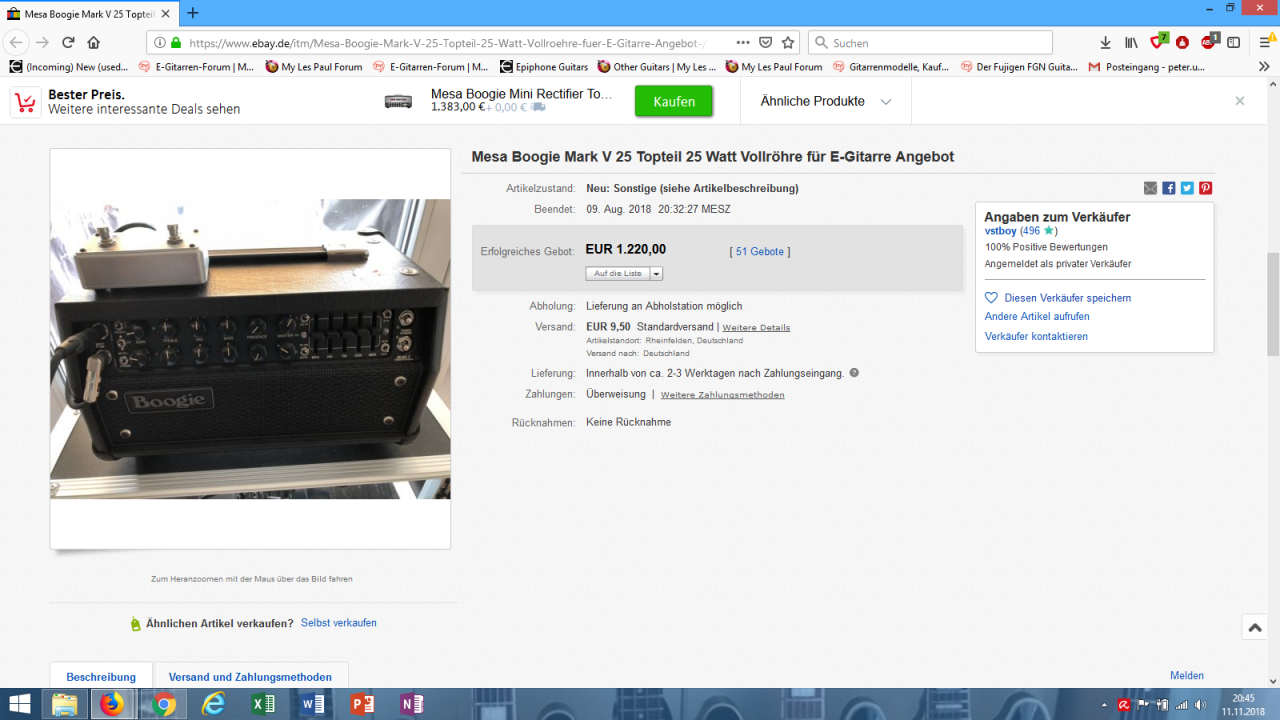Click the Melden report link
The image size is (1280, 720).
[x=1187, y=676]
